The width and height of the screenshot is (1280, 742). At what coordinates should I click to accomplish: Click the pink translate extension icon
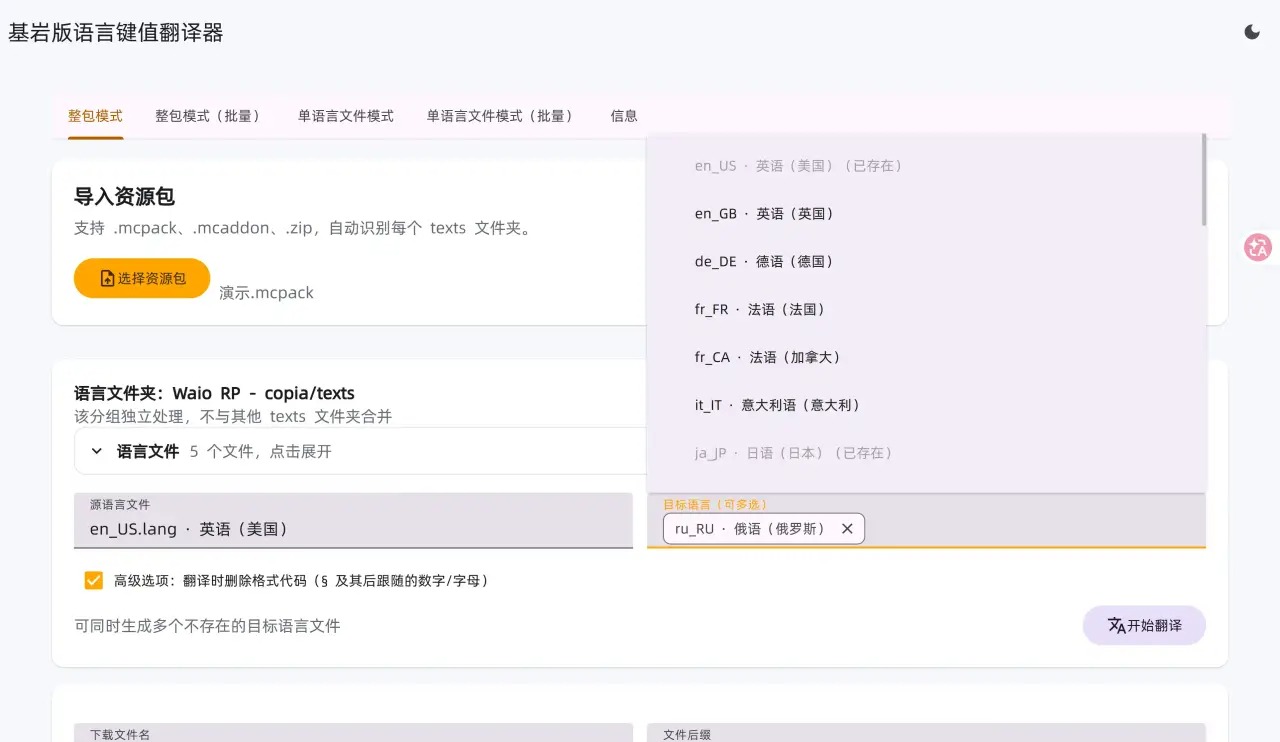point(1258,247)
